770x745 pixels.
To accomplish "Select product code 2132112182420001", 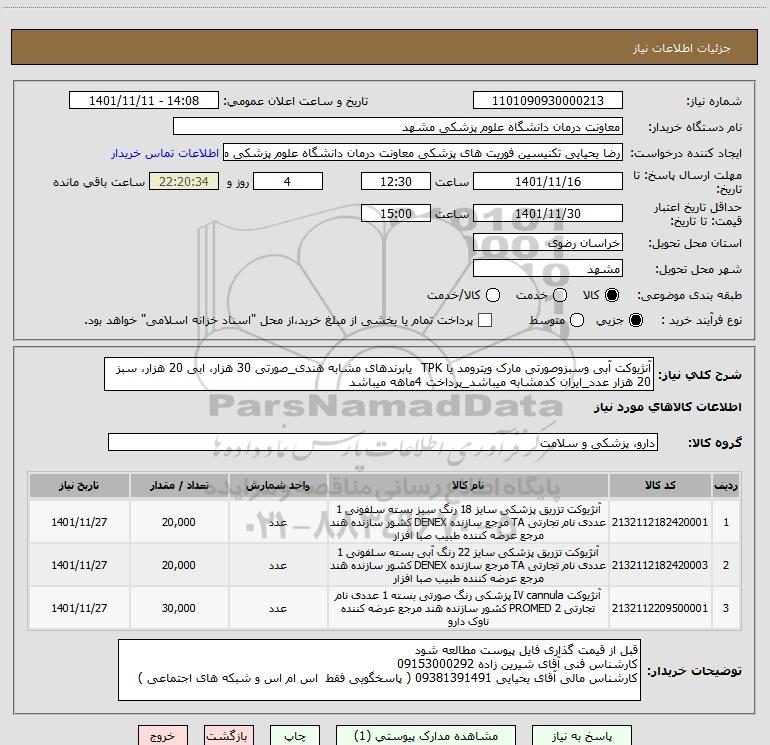I will tap(660, 522).
